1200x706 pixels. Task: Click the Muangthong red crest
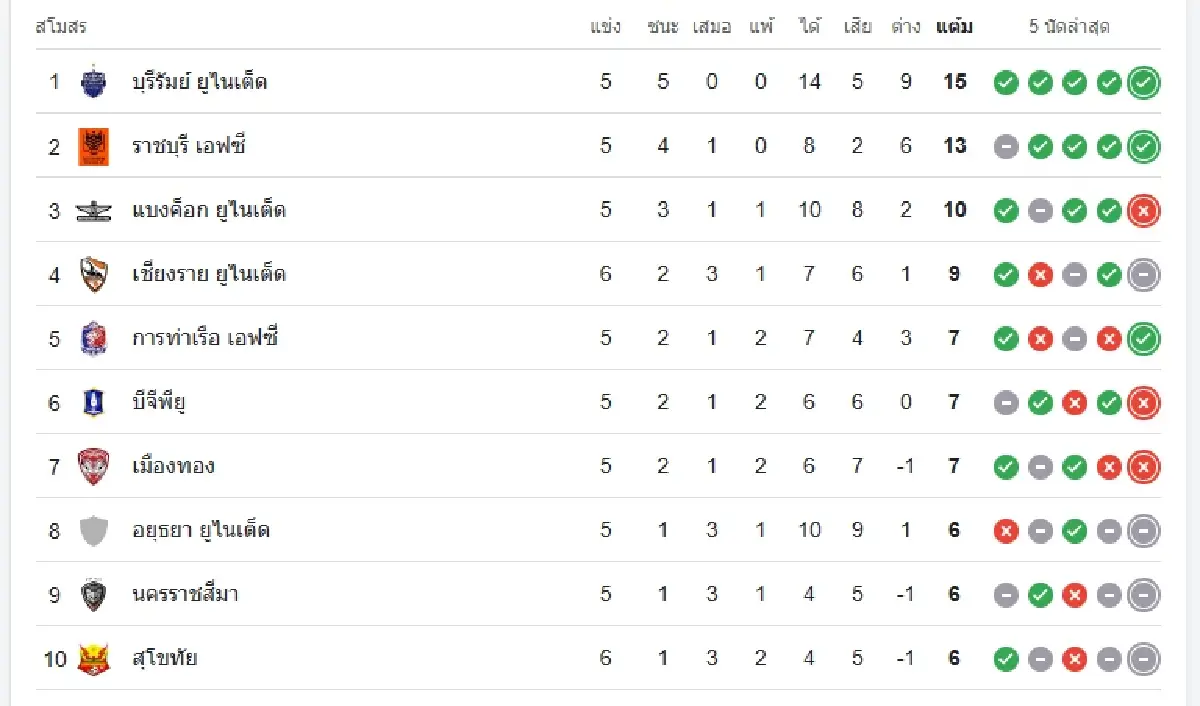pos(93,466)
